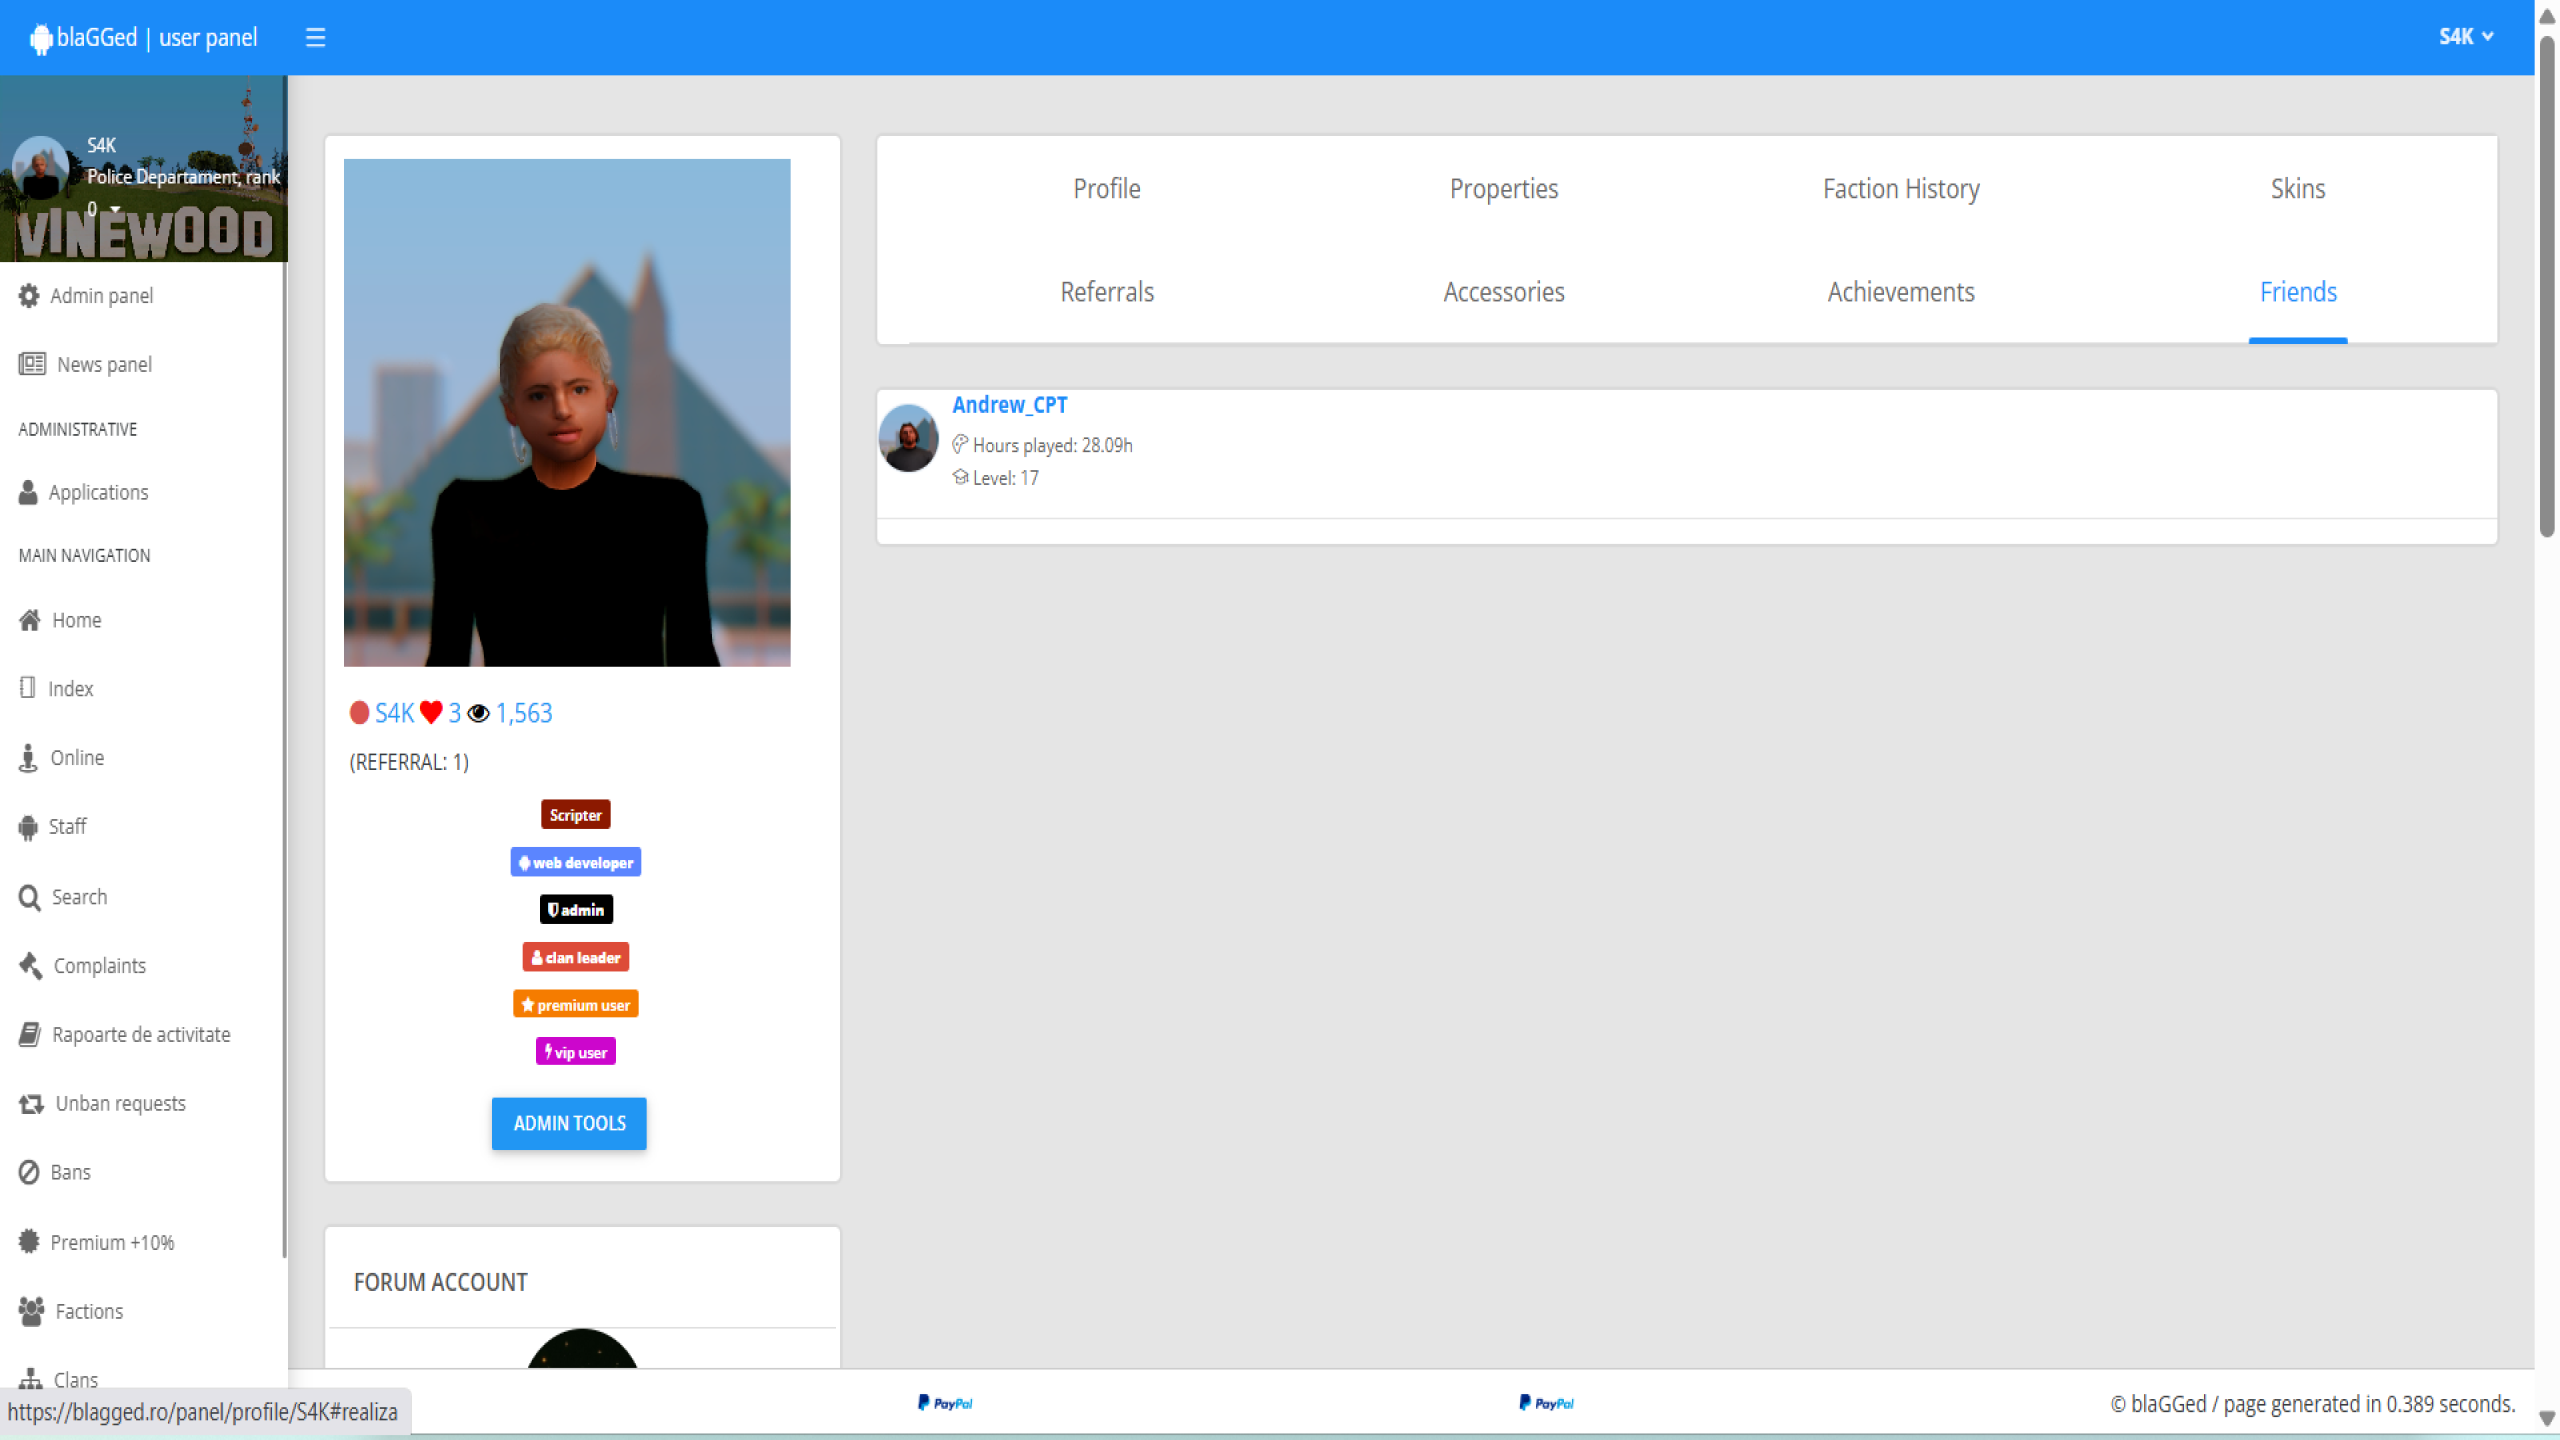Toggle sidebar with the hamburger menu icon
The width and height of the screenshot is (2560, 1440).
point(315,38)
